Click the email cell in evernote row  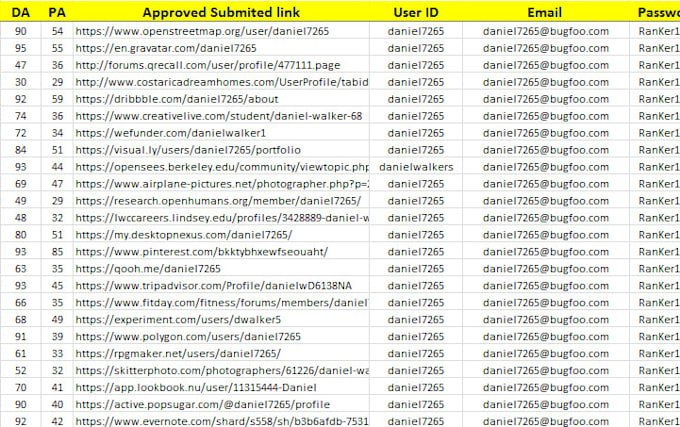click(x=546, y=420)
